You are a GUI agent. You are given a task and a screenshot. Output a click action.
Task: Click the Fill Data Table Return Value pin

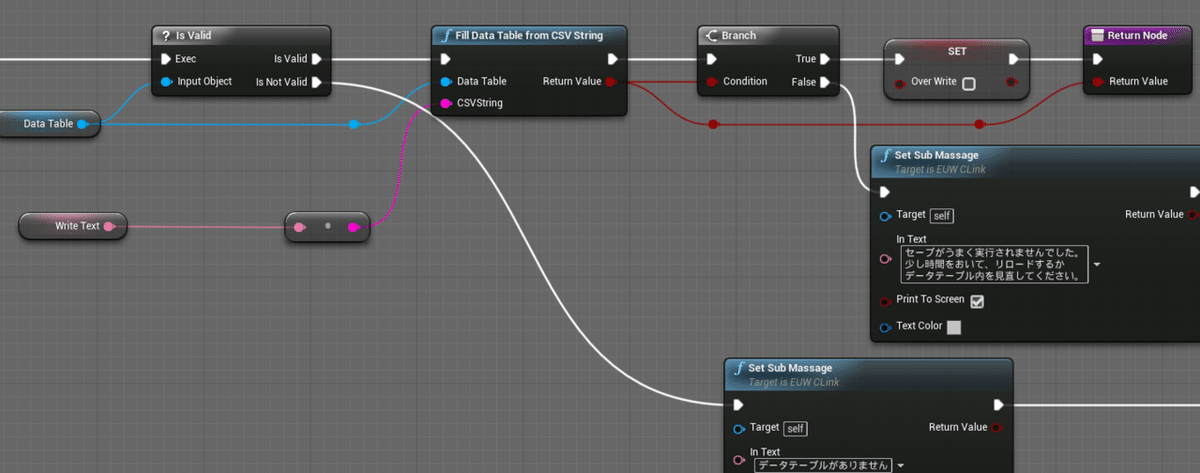point(611,82)
